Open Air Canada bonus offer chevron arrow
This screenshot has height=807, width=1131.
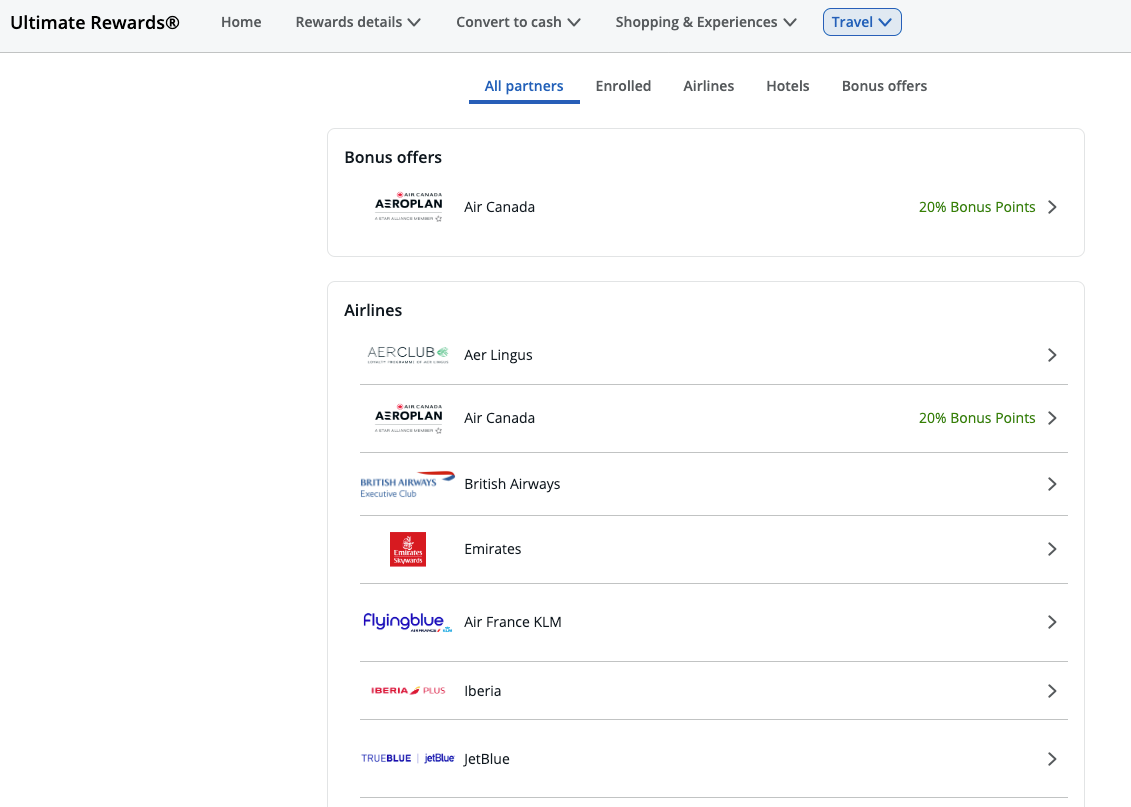pyautogui.click(x=1052, y=207)
